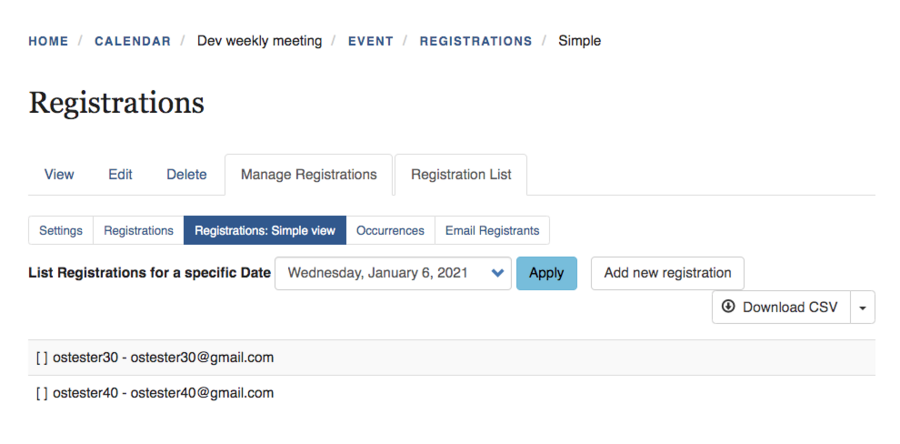The width and height of the screenshot is (900, 444).
Task: Open the Edit tab
Action: coord(120,174)
